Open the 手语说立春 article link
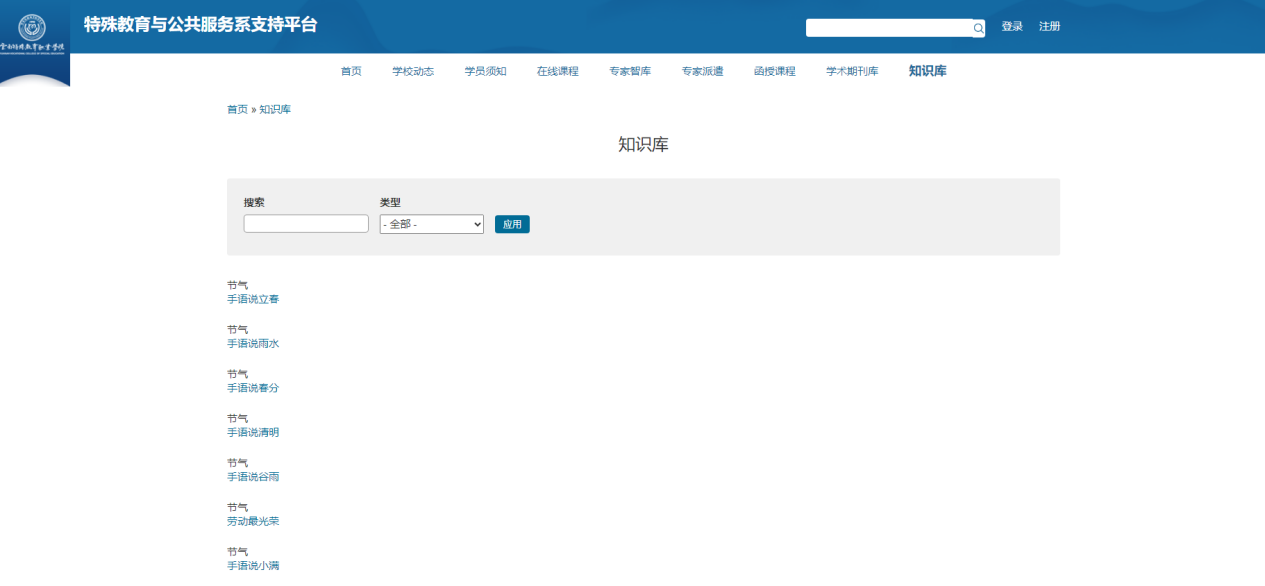This screenshot has width=1265, height=586. [253, 299]
